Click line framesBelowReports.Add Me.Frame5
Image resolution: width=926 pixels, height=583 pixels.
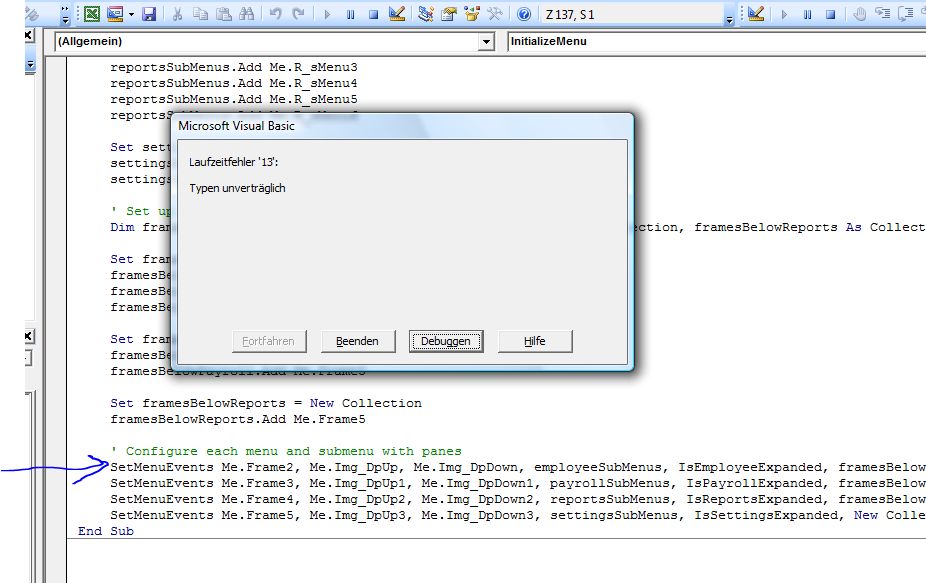238,419
